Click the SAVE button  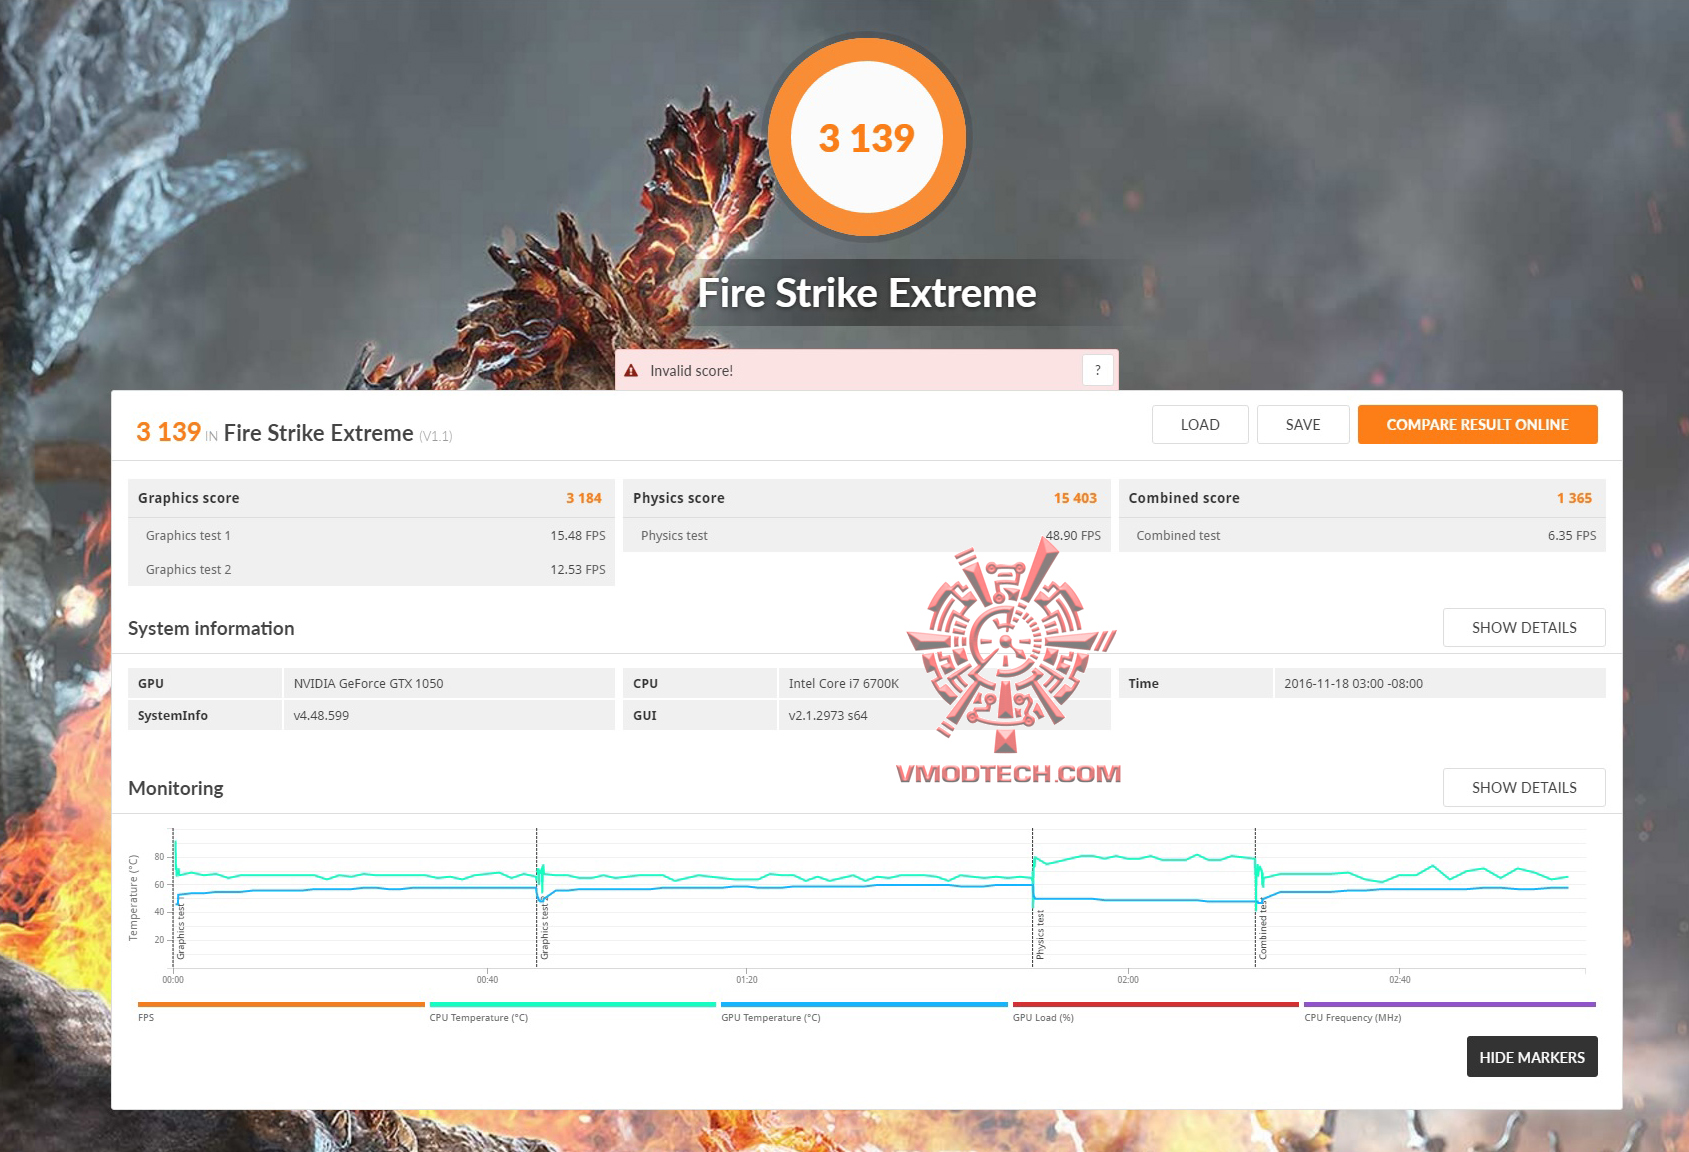pos(1303,424)
